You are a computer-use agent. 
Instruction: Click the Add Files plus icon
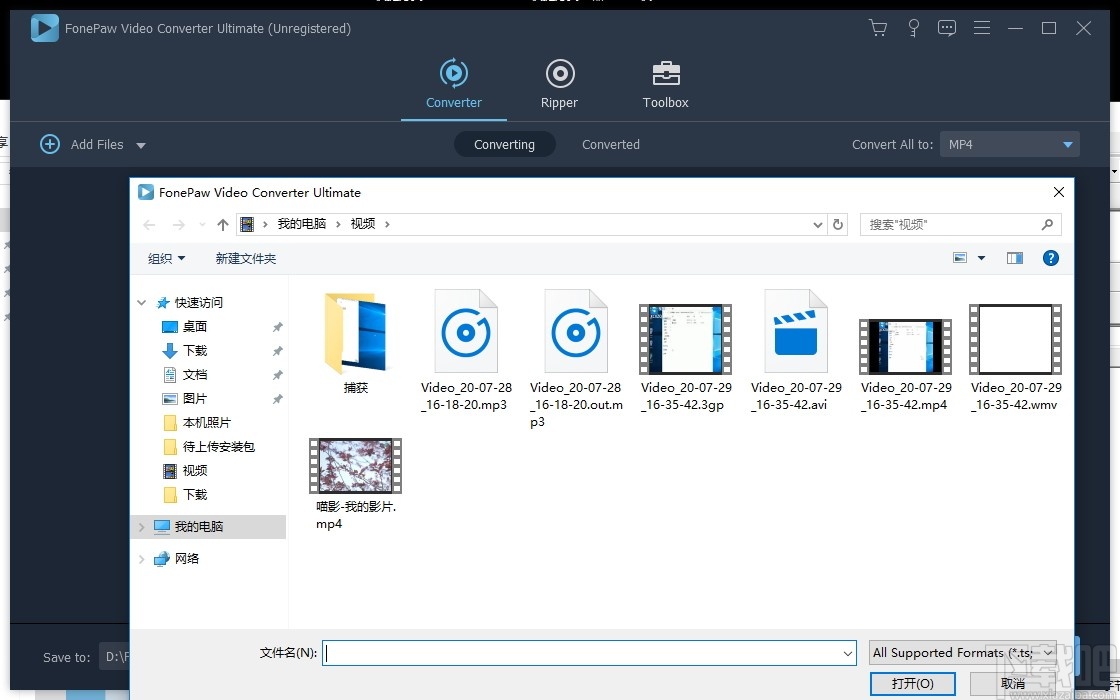coord(50,144)
